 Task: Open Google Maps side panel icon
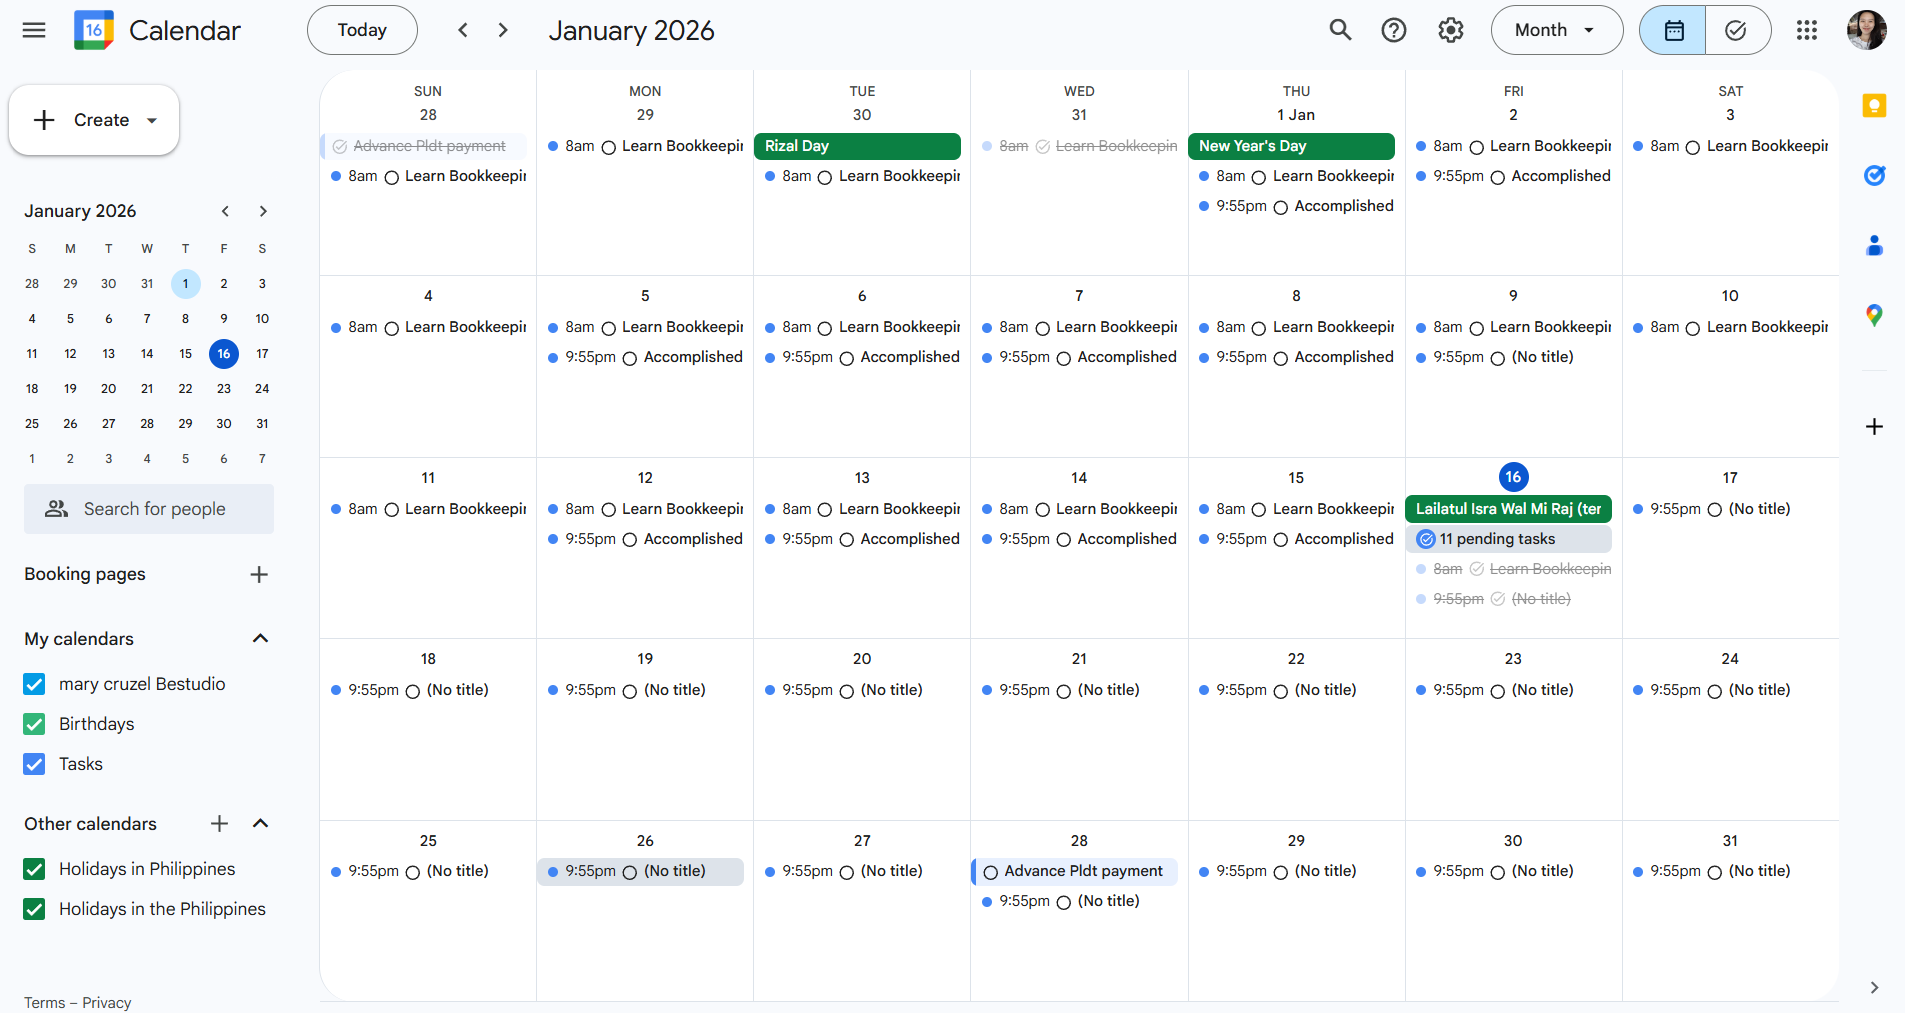pos(1874,316)
